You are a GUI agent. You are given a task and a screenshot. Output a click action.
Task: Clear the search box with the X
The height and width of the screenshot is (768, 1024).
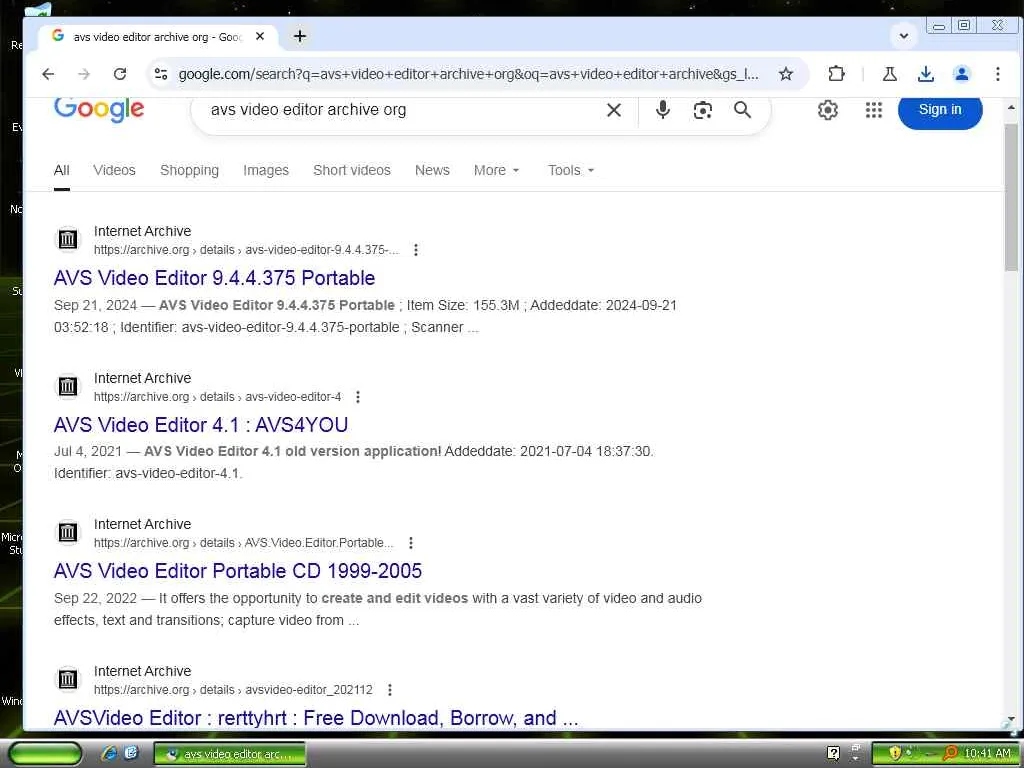coord(614,110)
